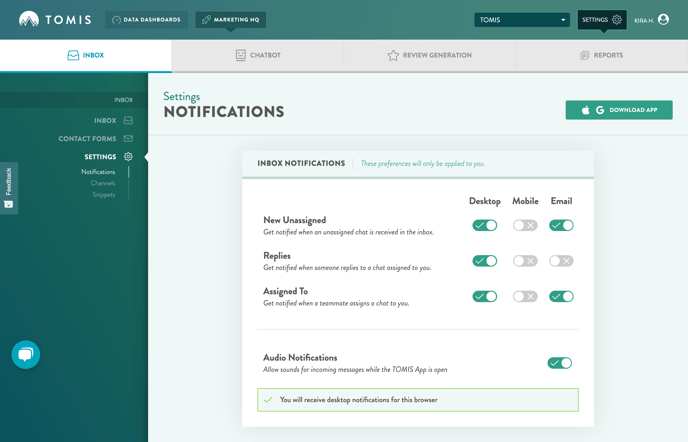The width and height of the screenshot is (688, 442).
Task: Open the chat bubble widget
Action: (x=26, y=354)
